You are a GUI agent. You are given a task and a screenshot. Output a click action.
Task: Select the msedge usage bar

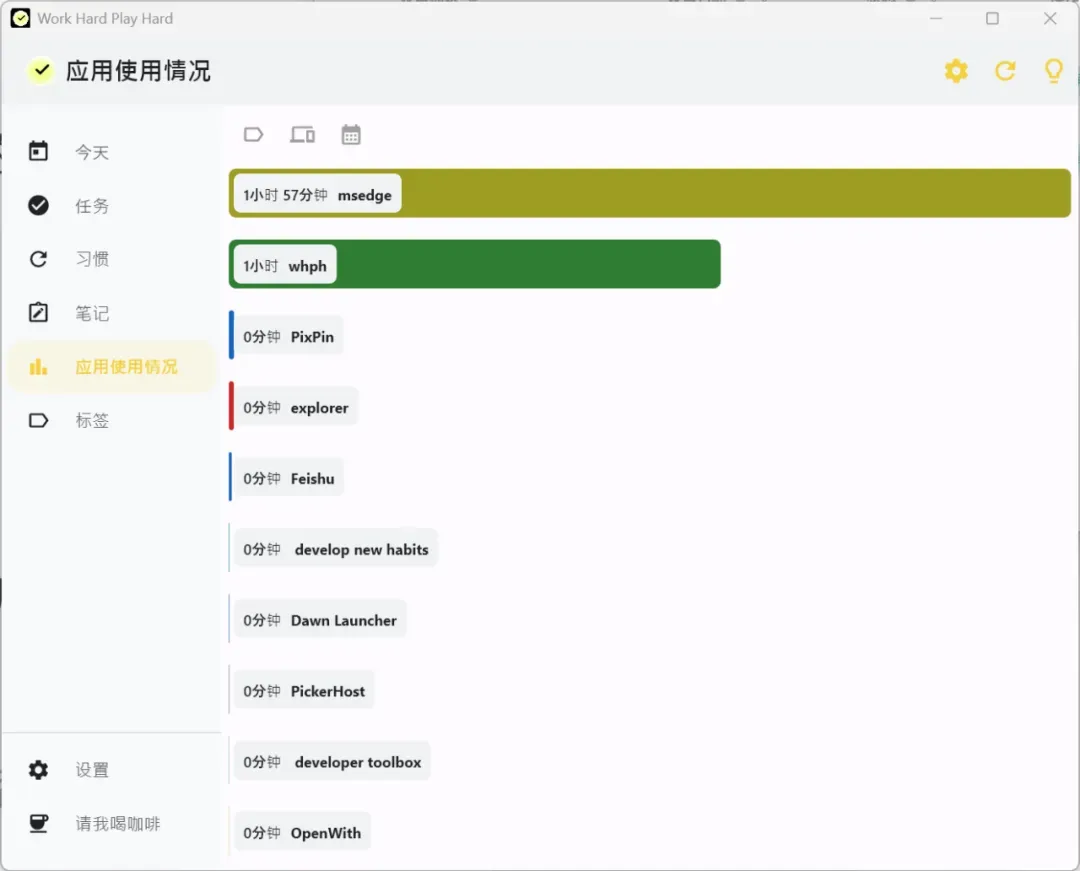[x=650, y=193]
